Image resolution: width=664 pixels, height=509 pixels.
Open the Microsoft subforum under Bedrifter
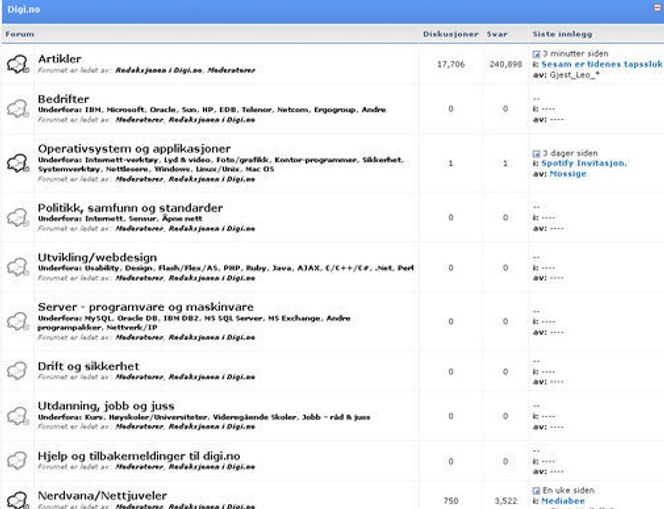125,110
